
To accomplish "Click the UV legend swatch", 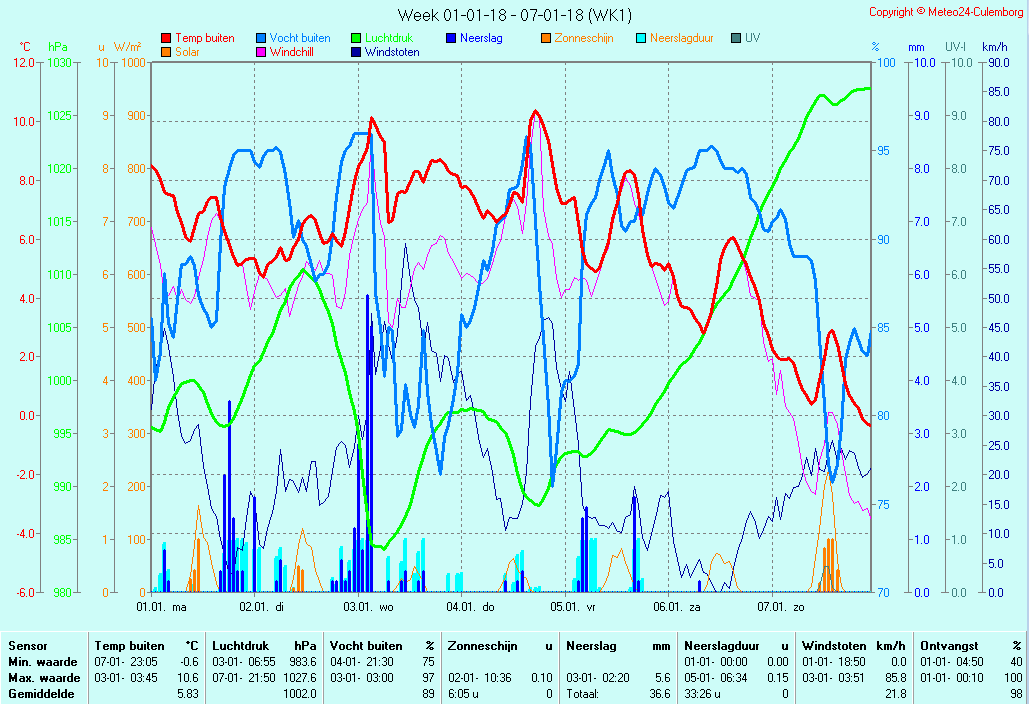I will (736, 38).
